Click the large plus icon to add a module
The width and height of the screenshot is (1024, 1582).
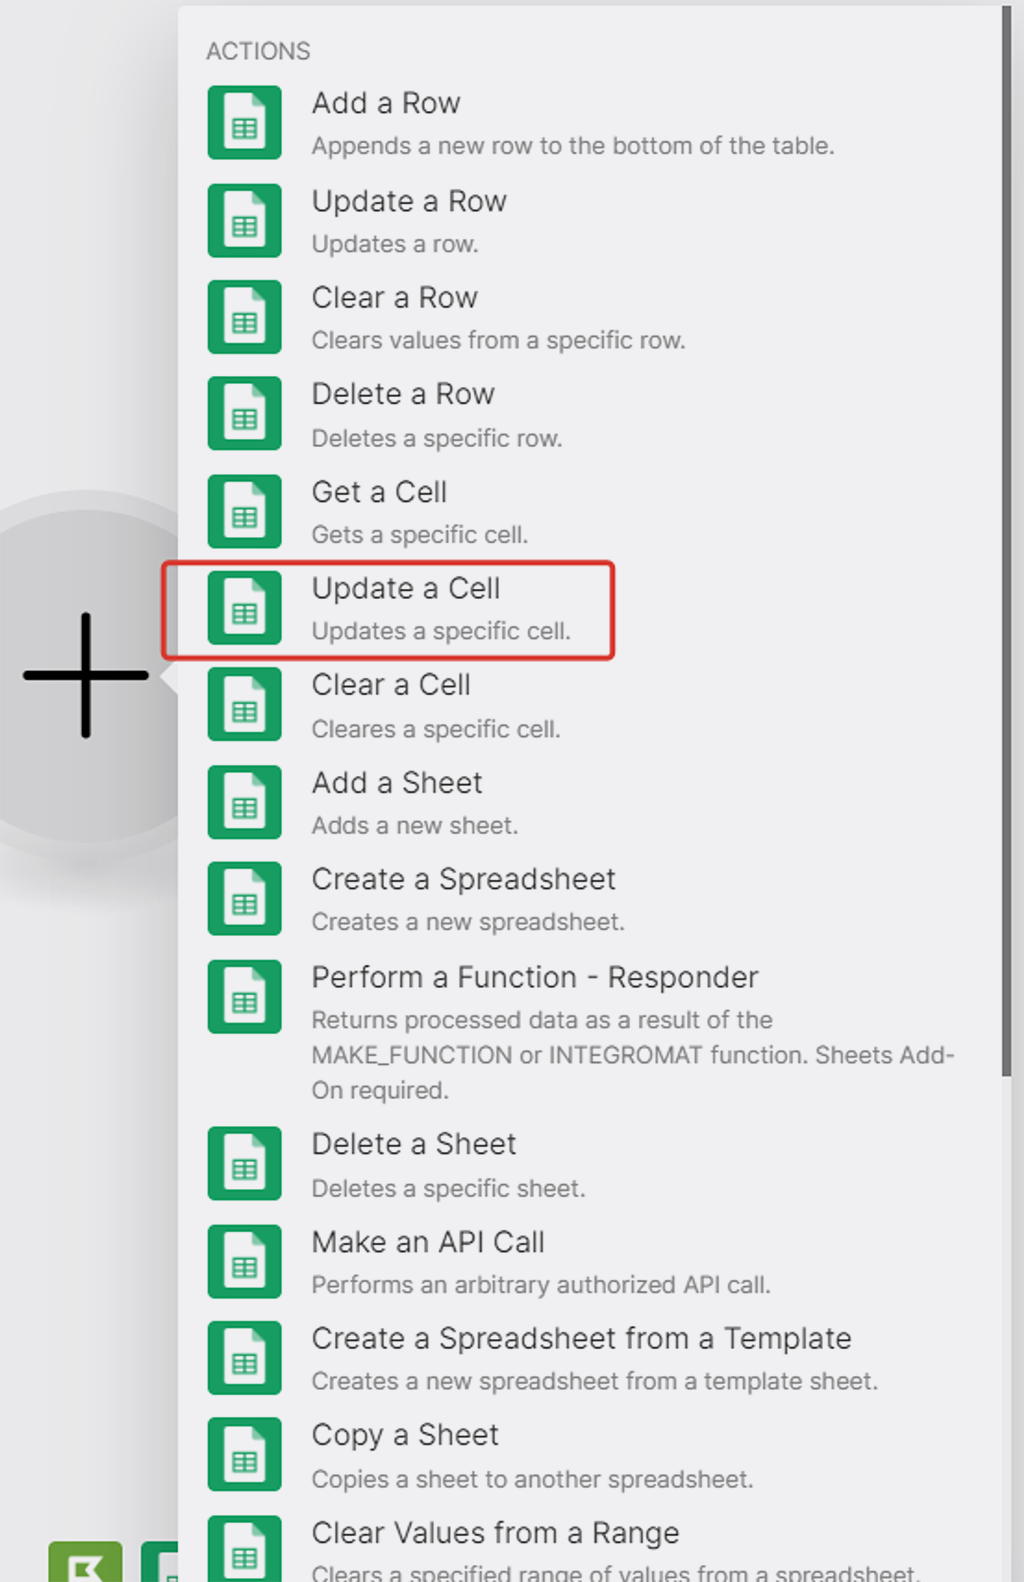point(86,675)
